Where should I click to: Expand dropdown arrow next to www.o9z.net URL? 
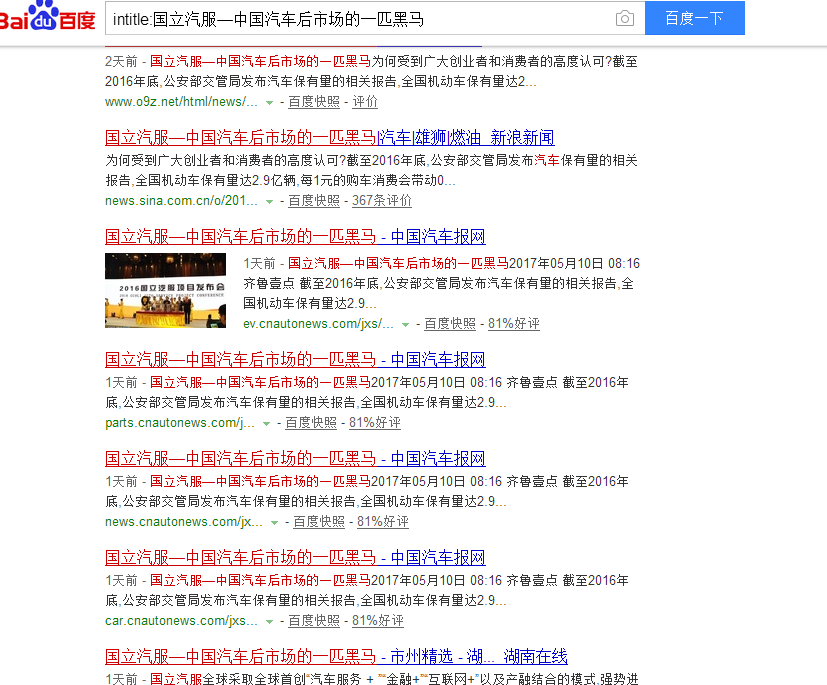click(270, 103)
